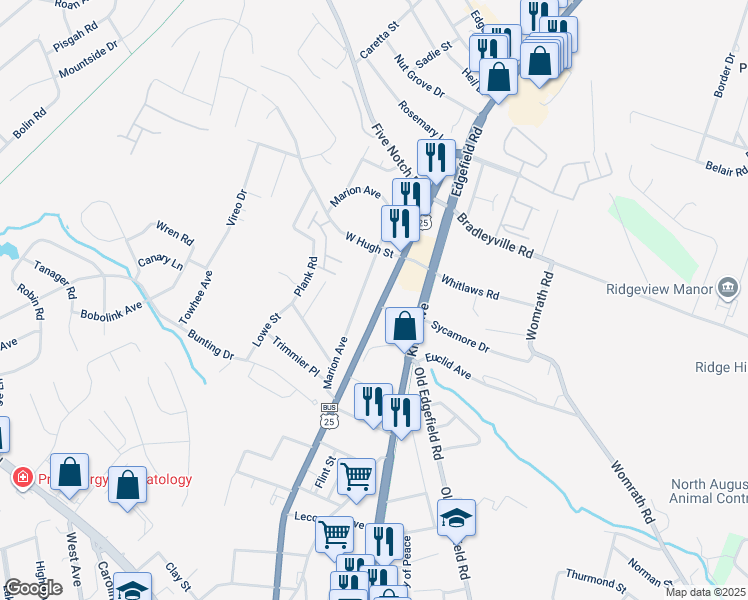The width and height of the screenshot is (748, 600).
Task: Select the Ridgeview Manor place label
Action: point(659,289)
